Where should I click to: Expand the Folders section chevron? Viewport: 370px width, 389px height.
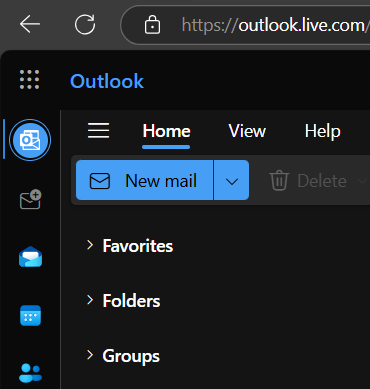pyautogui.click(x=90, y=300)
